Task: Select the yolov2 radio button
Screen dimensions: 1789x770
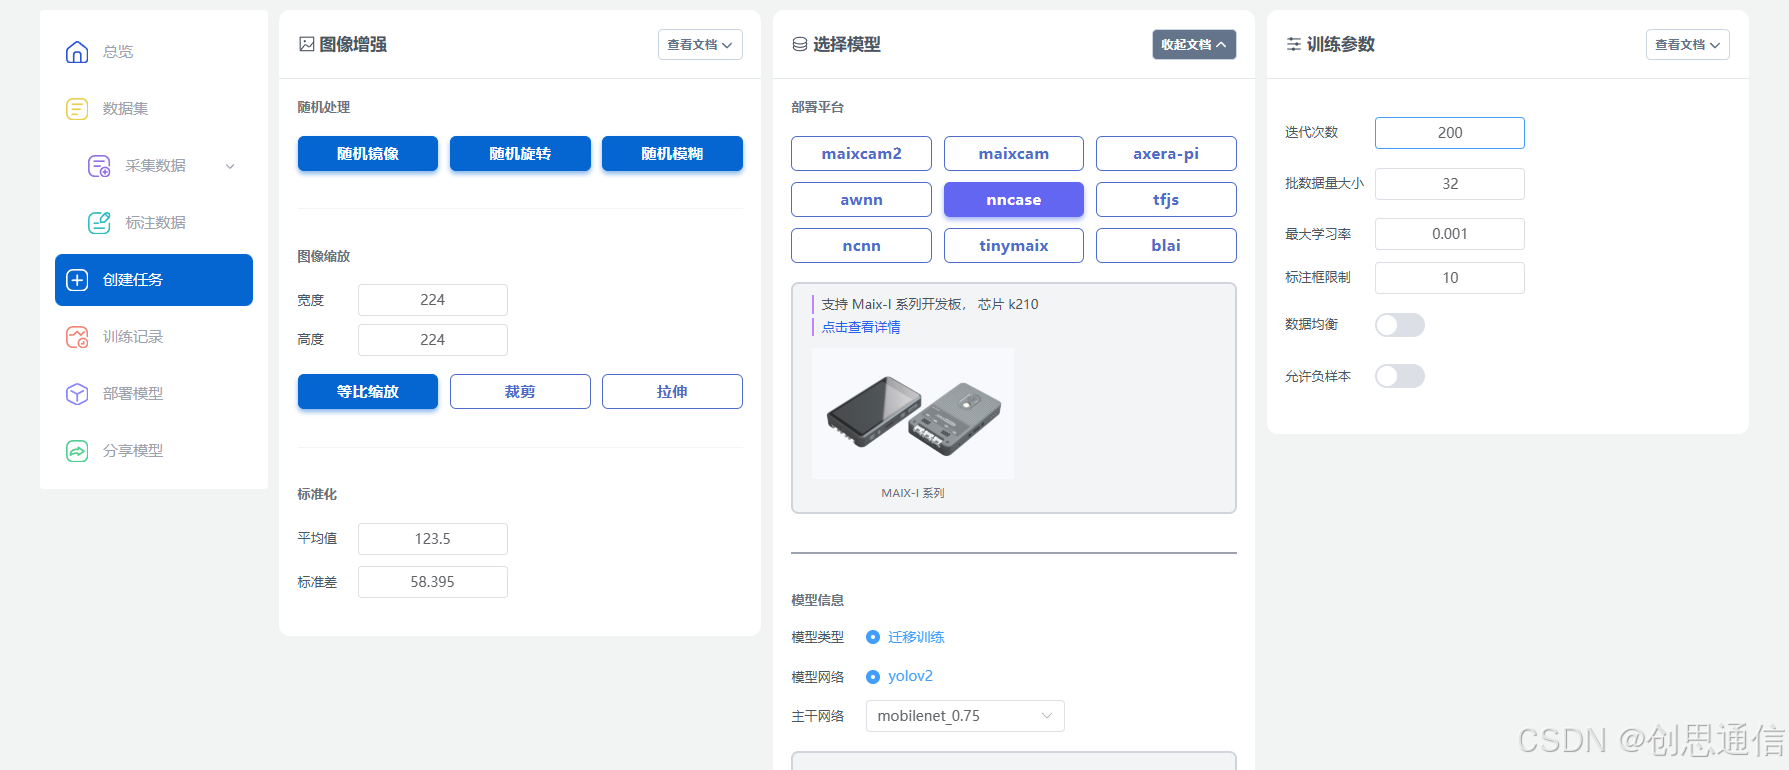Action: (873, 677)
